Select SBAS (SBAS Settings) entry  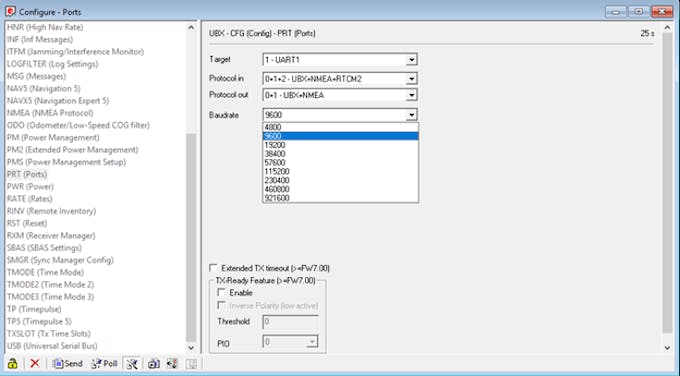point(44,248)
